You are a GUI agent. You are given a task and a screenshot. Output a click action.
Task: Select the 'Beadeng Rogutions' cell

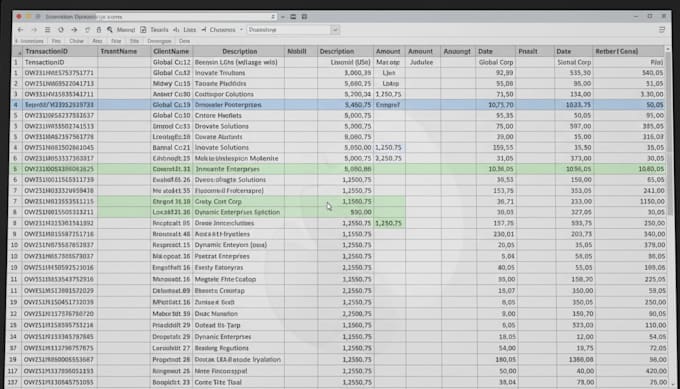pyautogui.click(x=239, y=348)
